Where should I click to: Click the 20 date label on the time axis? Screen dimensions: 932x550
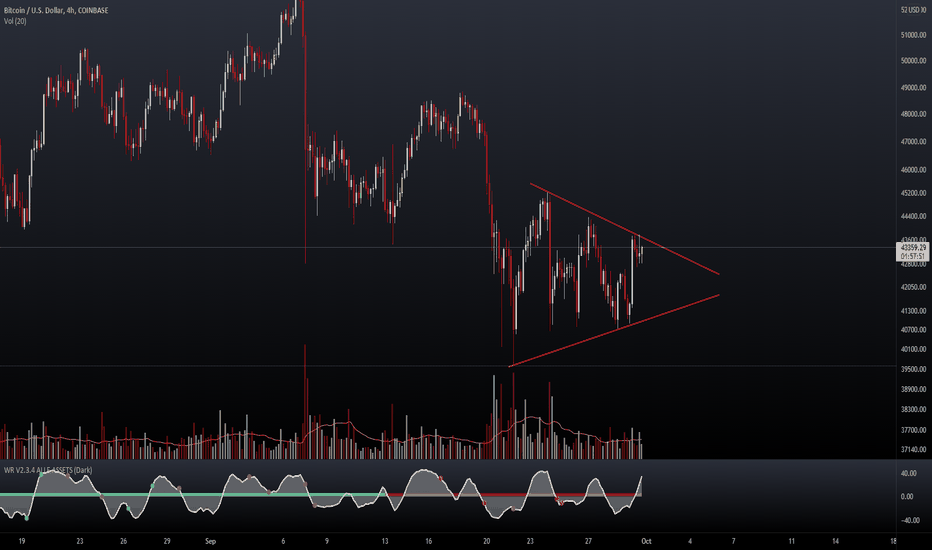pos(486,542)
